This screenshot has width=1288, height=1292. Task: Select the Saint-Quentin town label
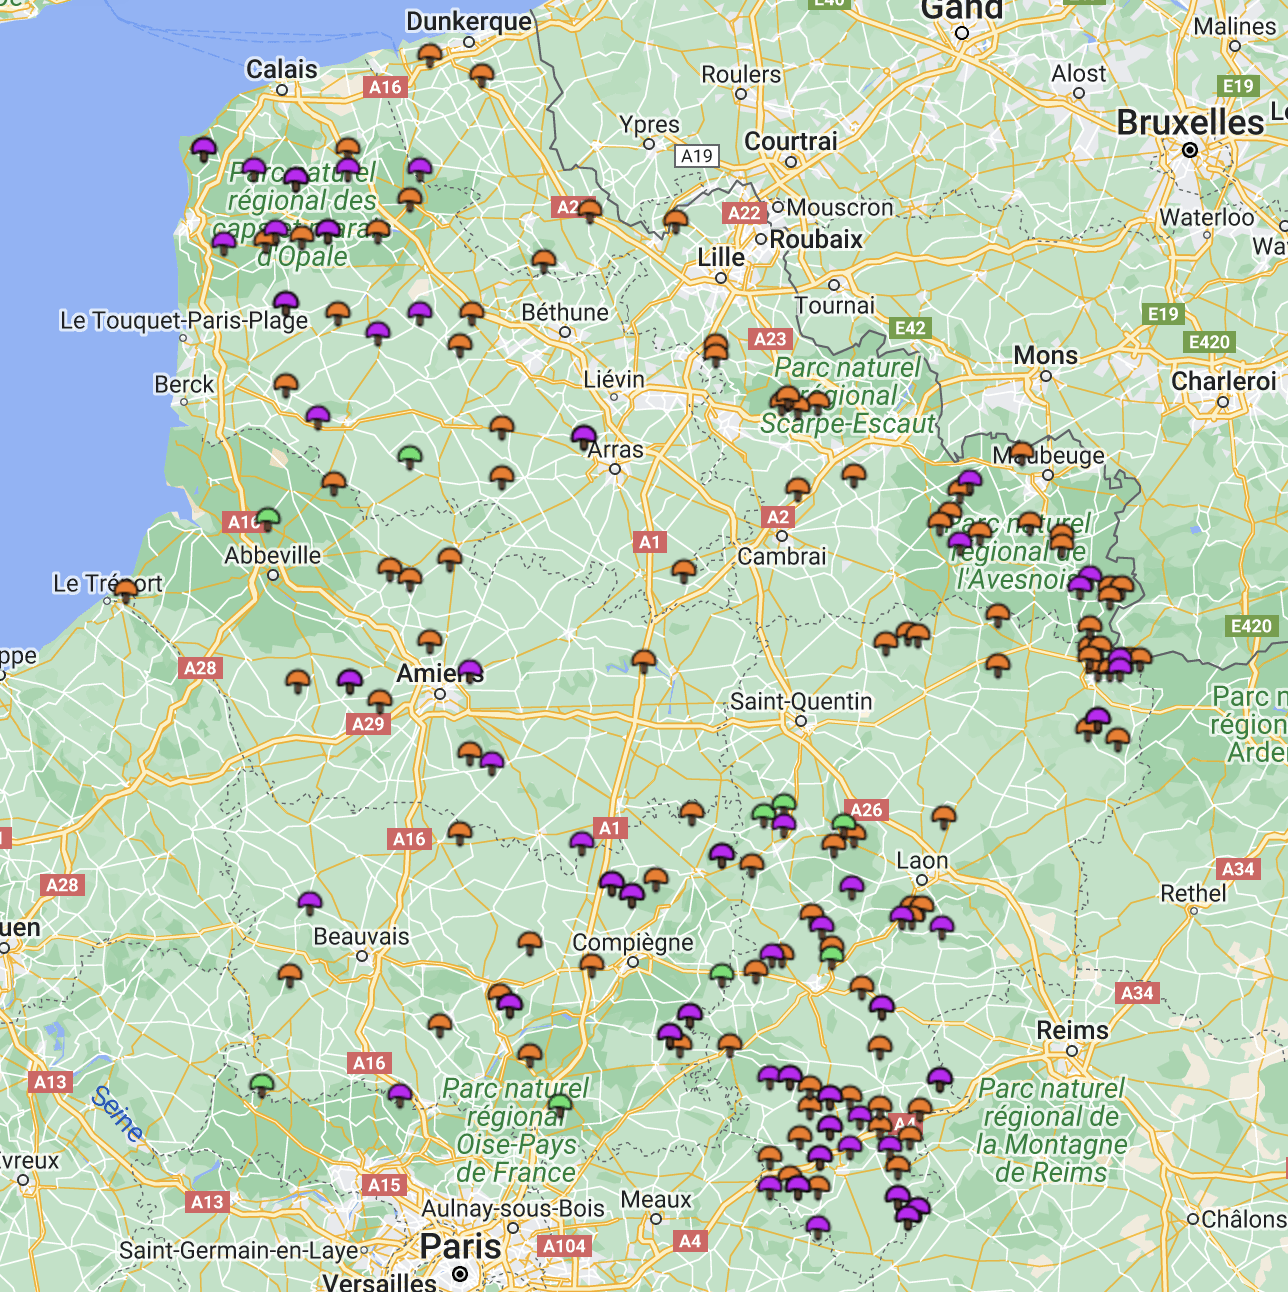800,701
